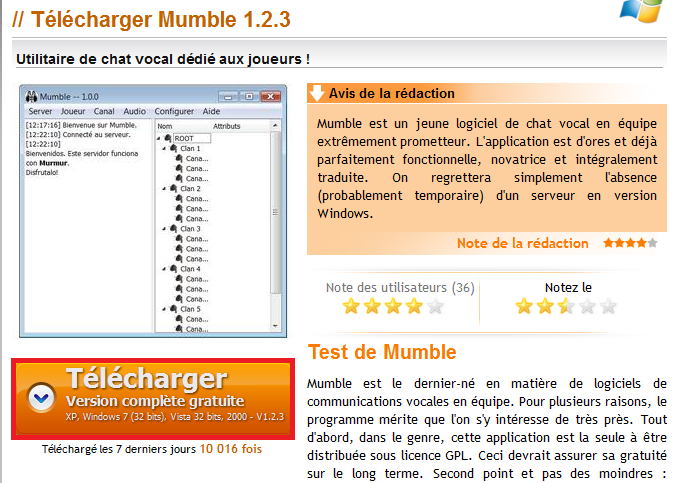This screenshot has width=677, height=483.
Task: Click the Clan 2 channel icon
Action: tap(174, 188)
